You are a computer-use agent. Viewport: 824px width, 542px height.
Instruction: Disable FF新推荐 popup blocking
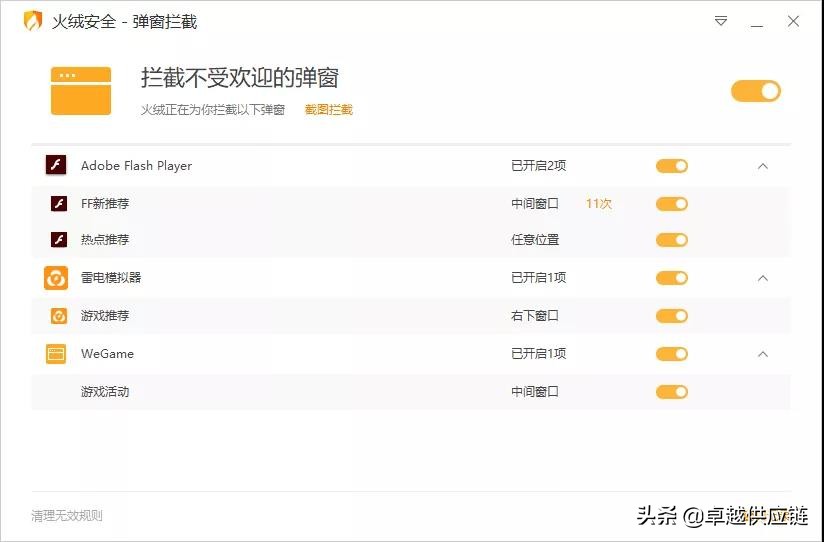[x=672, y=204]
